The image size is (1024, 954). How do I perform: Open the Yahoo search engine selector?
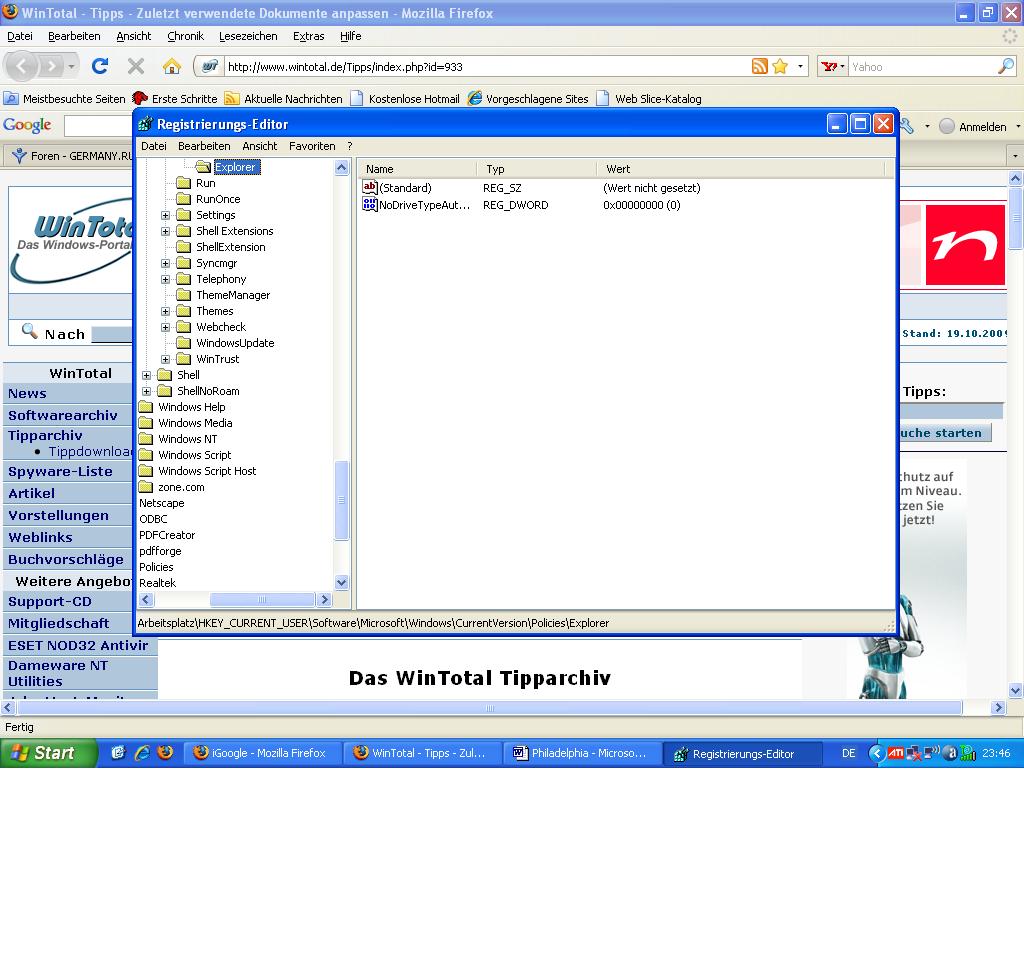[x=833, y=66]
